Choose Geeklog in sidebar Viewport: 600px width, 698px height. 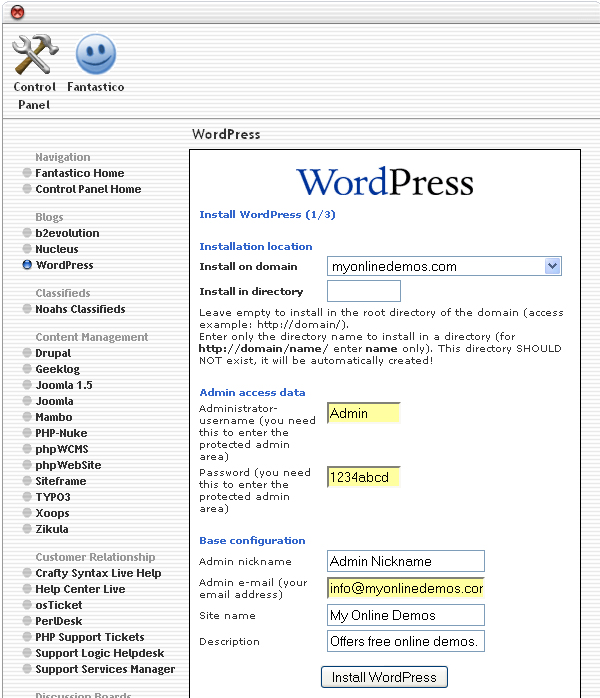(57, 369)
